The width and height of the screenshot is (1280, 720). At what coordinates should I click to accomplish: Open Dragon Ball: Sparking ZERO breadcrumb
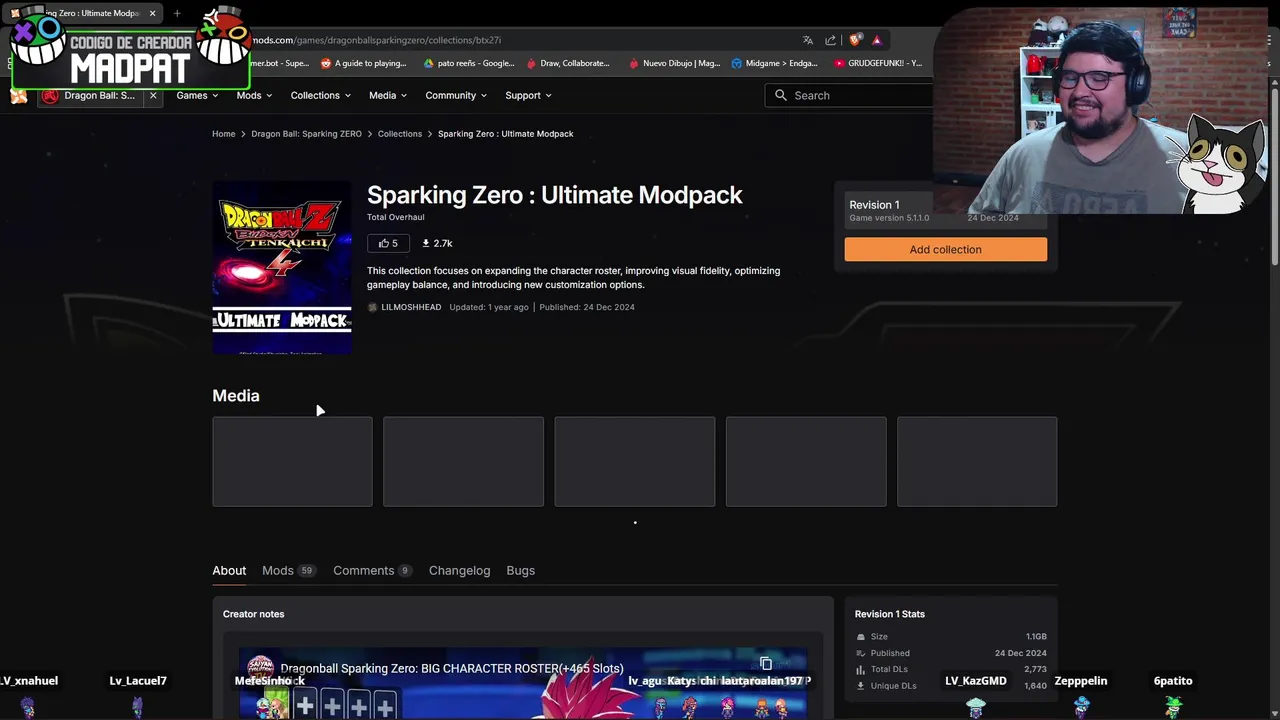[306, 134]
